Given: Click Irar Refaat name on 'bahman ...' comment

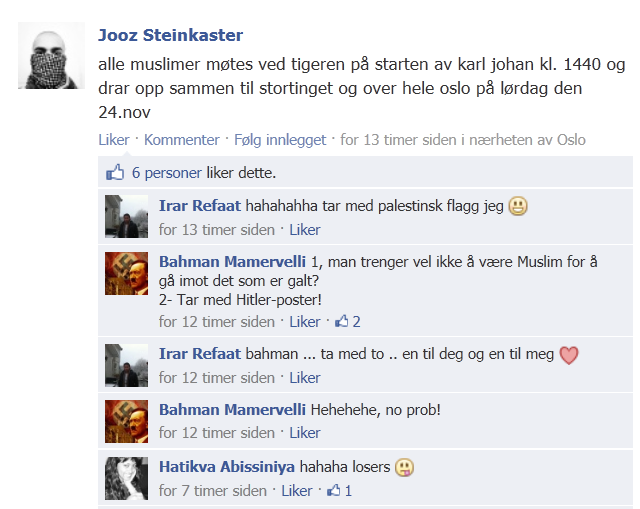Looking at the screenshot, I should [x=200, y=353].
